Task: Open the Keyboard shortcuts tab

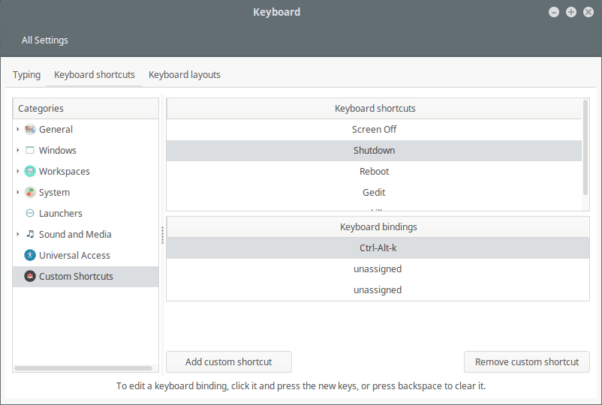Action: (x=94, y=74)
